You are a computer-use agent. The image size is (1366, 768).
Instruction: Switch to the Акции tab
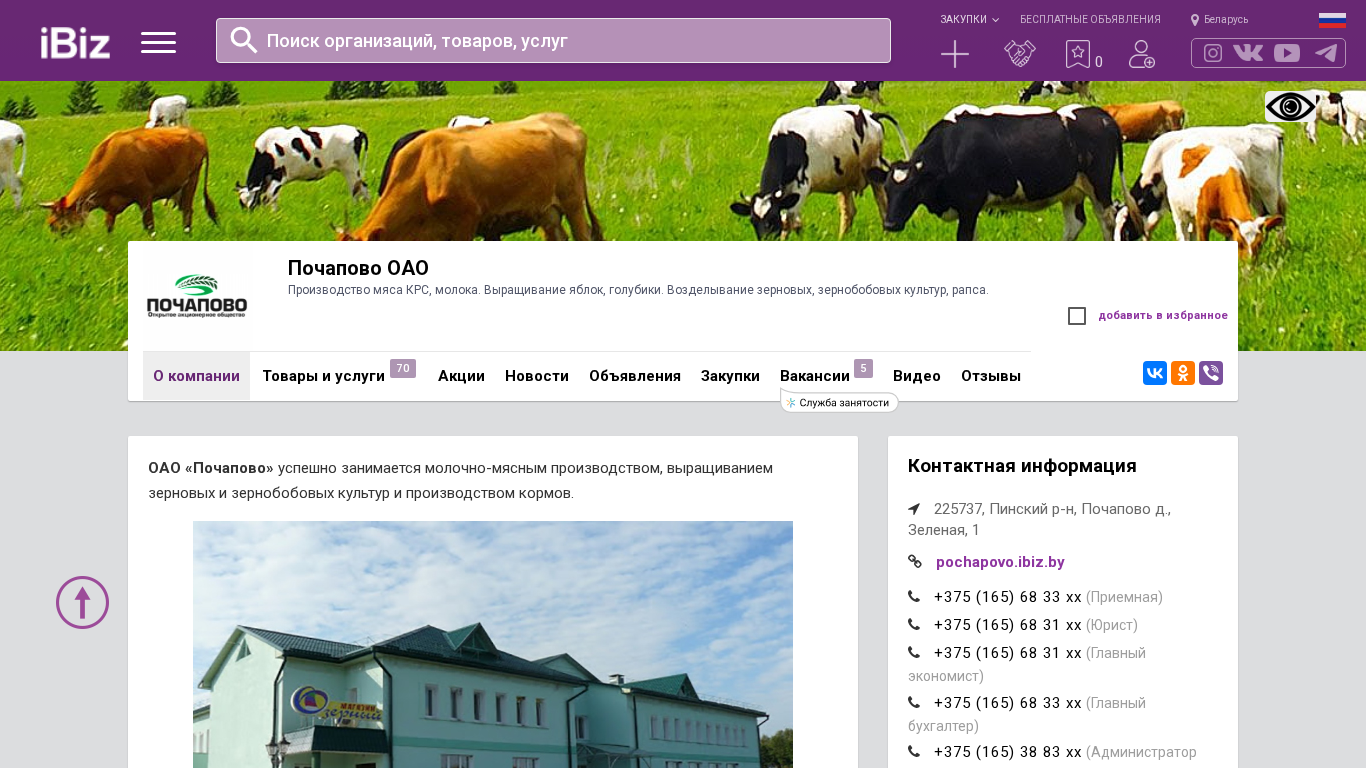tap(461, 376)
